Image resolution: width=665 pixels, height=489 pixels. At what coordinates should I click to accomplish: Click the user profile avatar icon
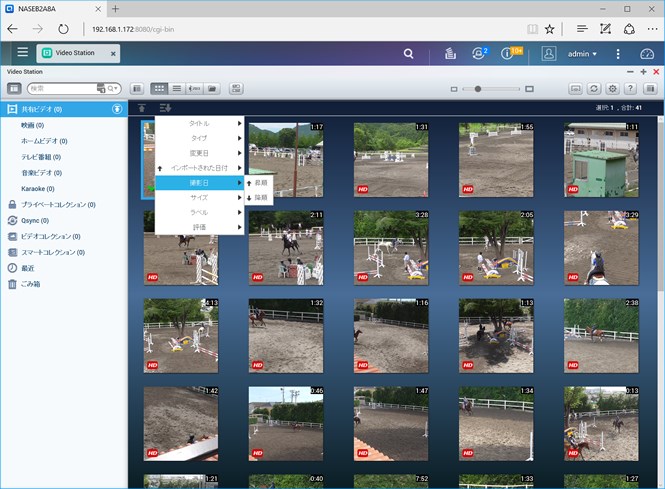coord(549,53)
